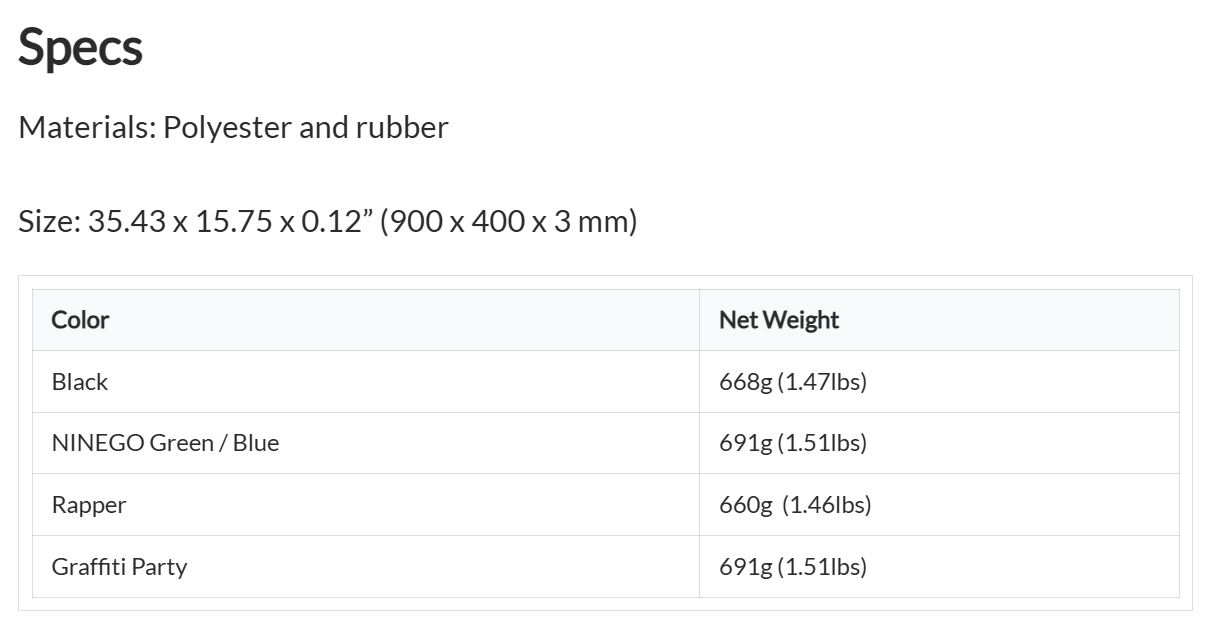Select the "Rapper" color cell

coord(89,505)
